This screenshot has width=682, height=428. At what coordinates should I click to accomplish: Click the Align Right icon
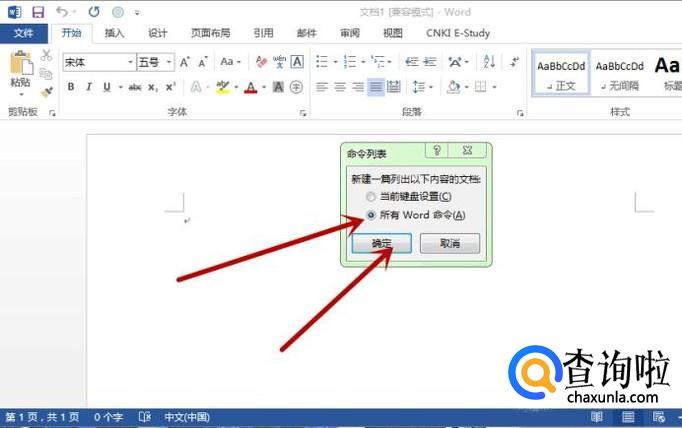click(358, 87)
